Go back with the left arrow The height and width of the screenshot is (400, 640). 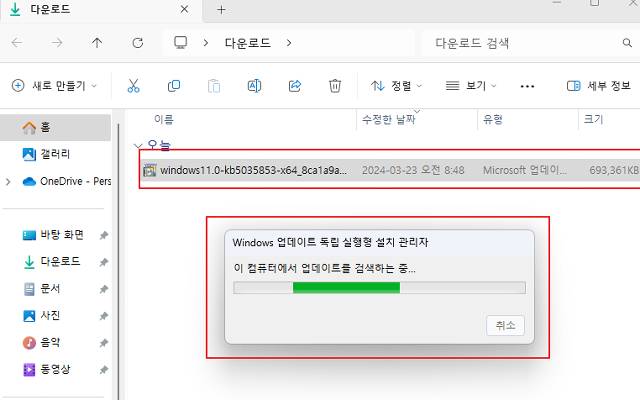[17, 42]
